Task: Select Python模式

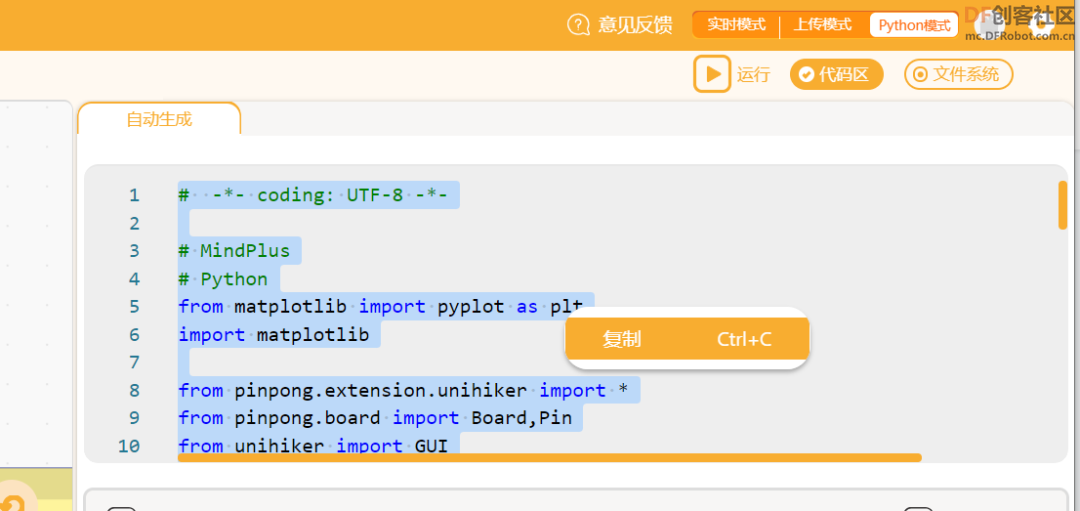Action: 914,25
